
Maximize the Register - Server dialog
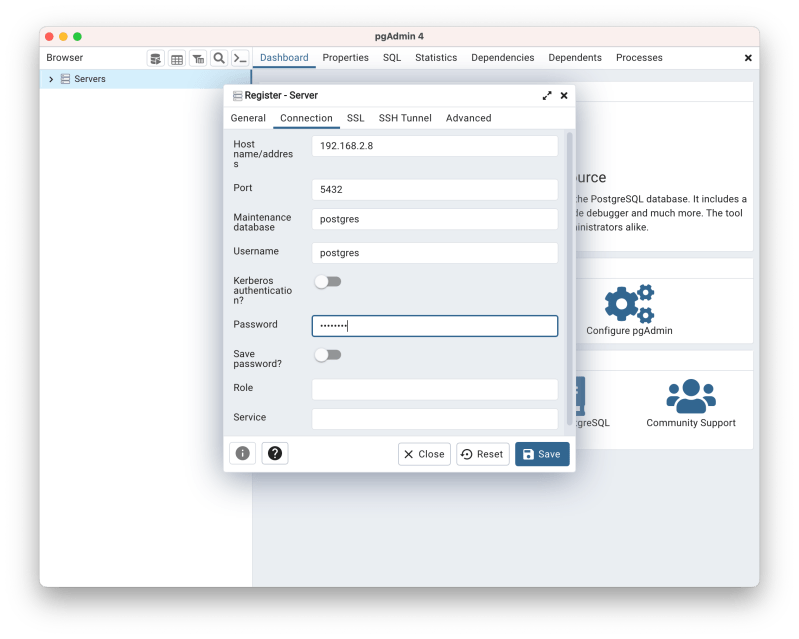tap(547, 96)
